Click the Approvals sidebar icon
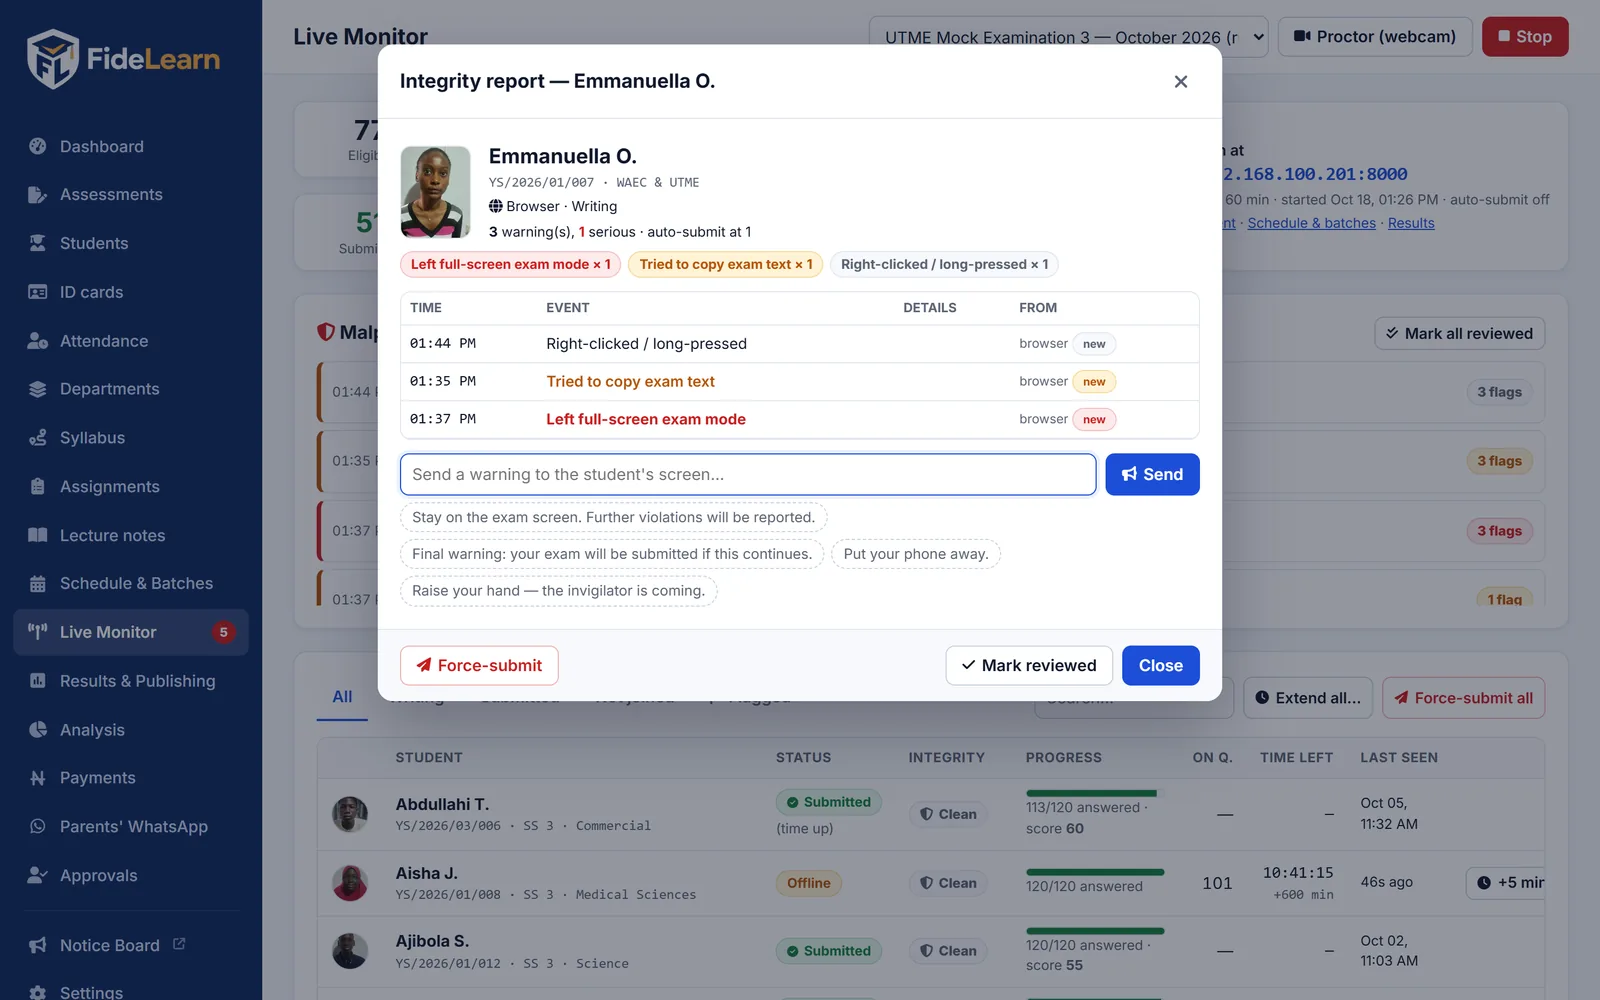The height and width of the screenshot is (1000, 1600). click(x=38, y=875)
